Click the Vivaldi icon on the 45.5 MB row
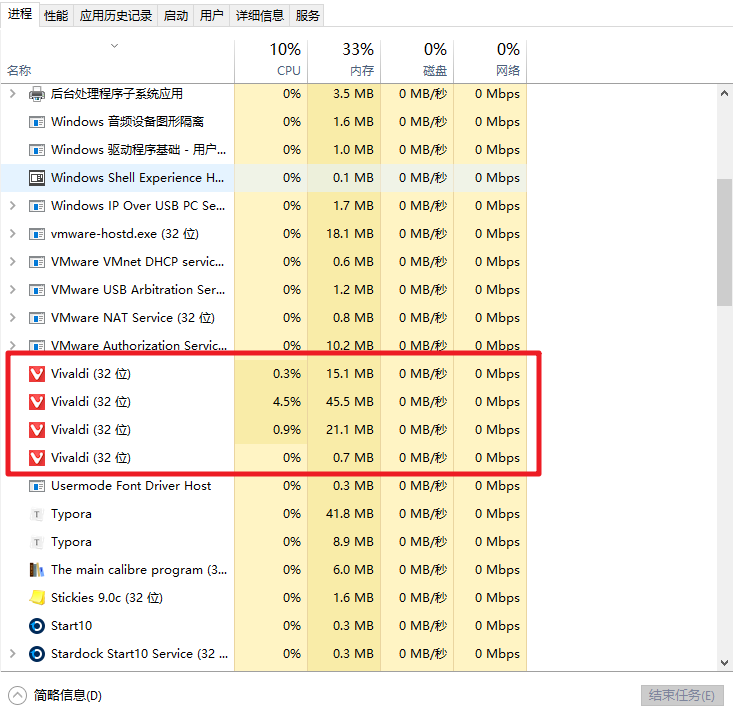Screen dimensions: 733x720 (x=37, y=402)
